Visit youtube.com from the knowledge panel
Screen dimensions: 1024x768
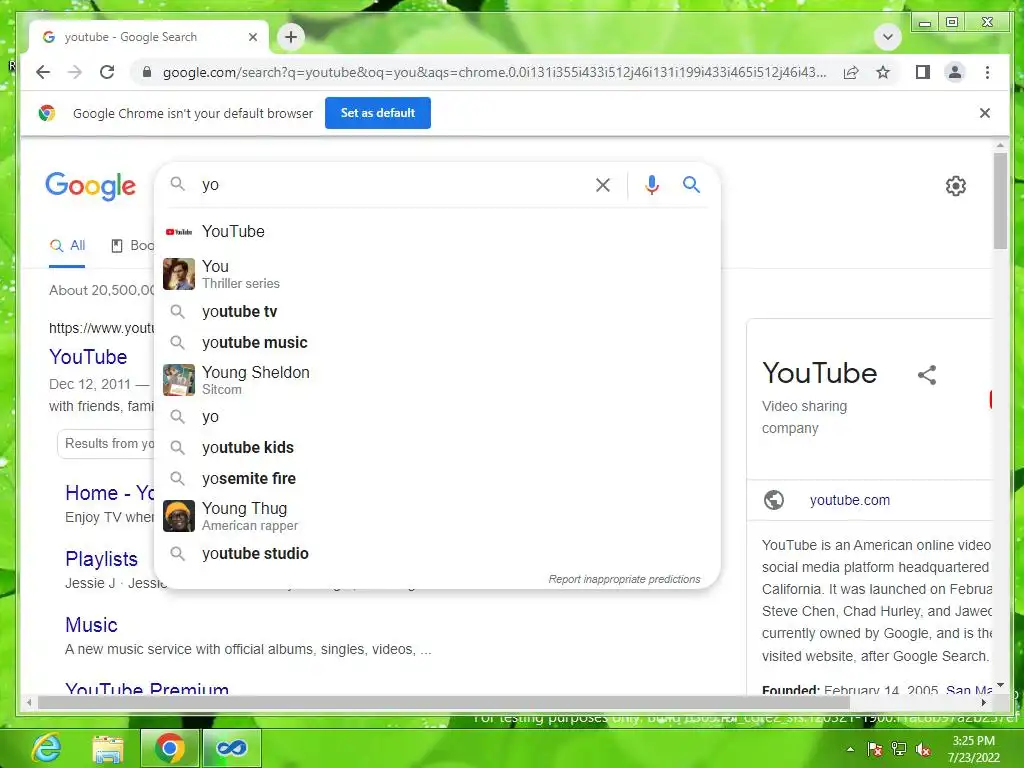coord(850,500)
